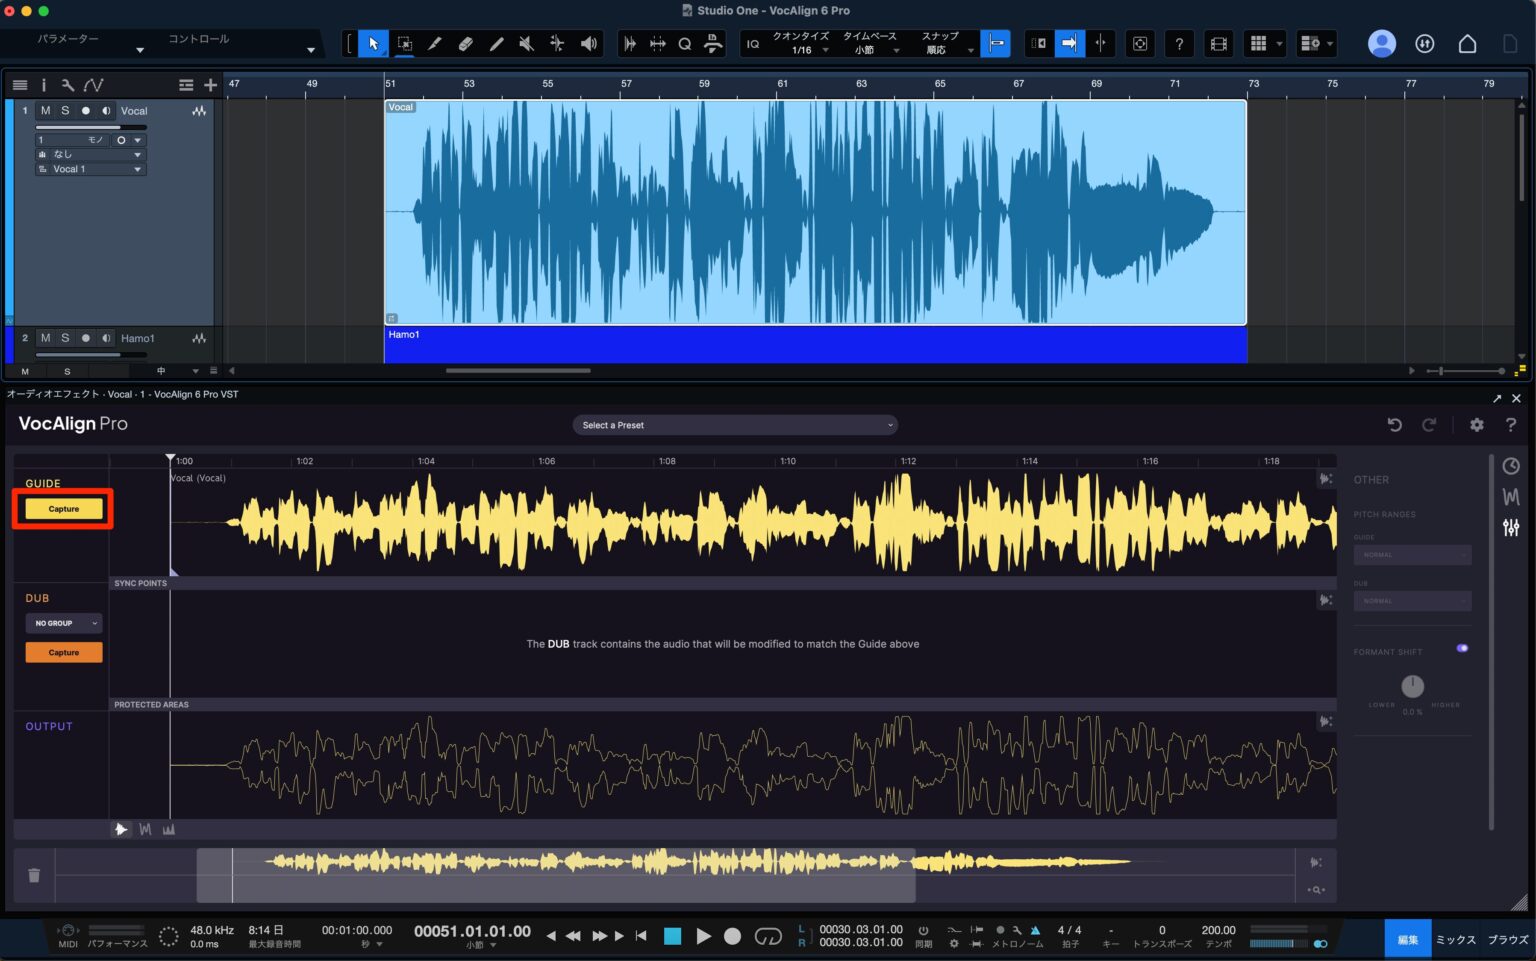Expand the NO GROUP dropdown in the DUB section

(x=63, y=622)
